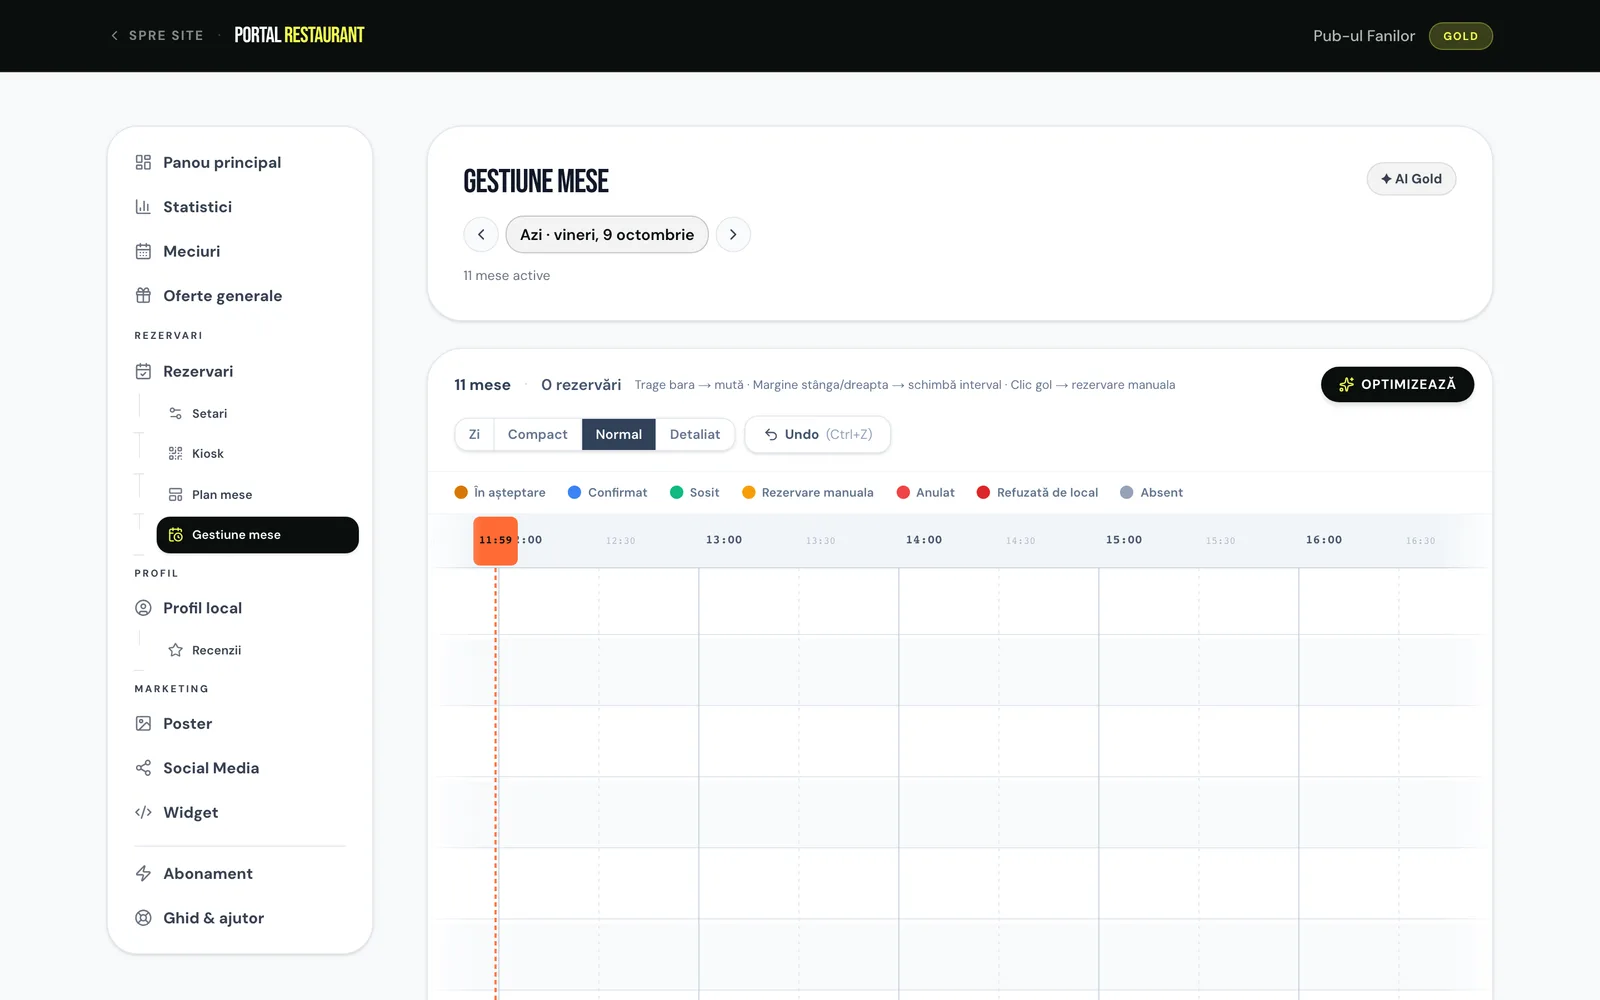
Task: Open Recenzii star icon
Action: pyautogui.click(x=175, y=650)
